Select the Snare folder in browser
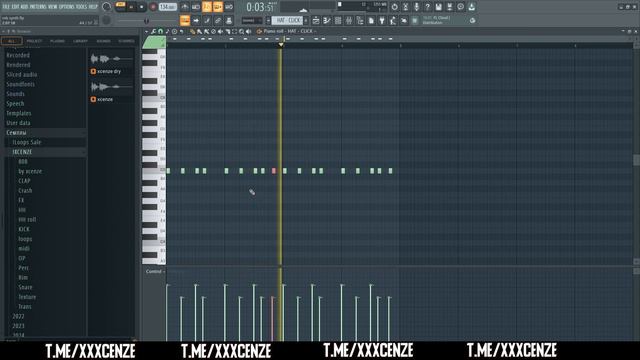Image resolution: width=640 pixels, height=360 pixels. pyautogui.click(x=25, y=287)
